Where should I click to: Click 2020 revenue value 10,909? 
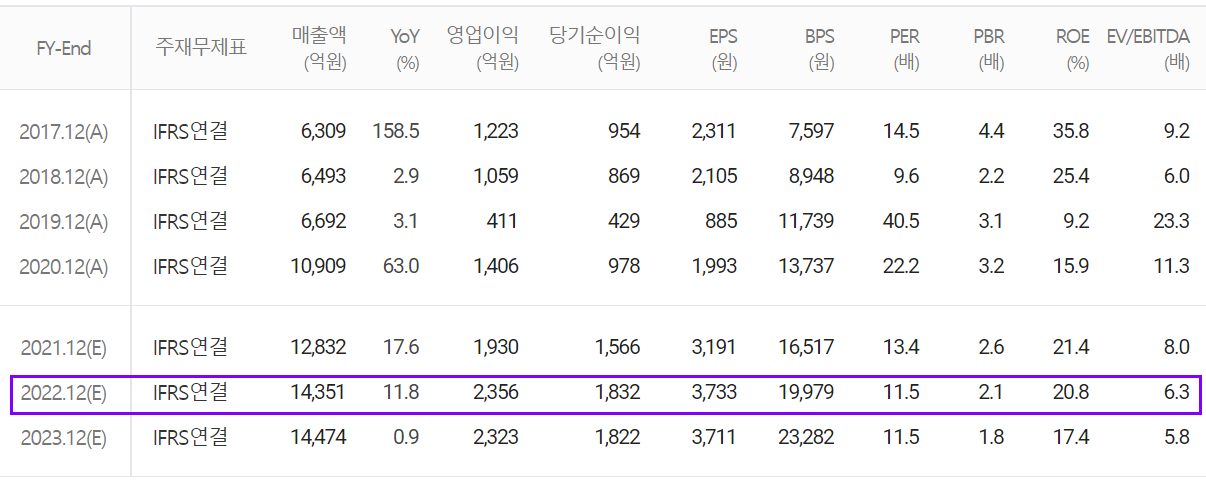pyautogui.click(x=318, y=266)
